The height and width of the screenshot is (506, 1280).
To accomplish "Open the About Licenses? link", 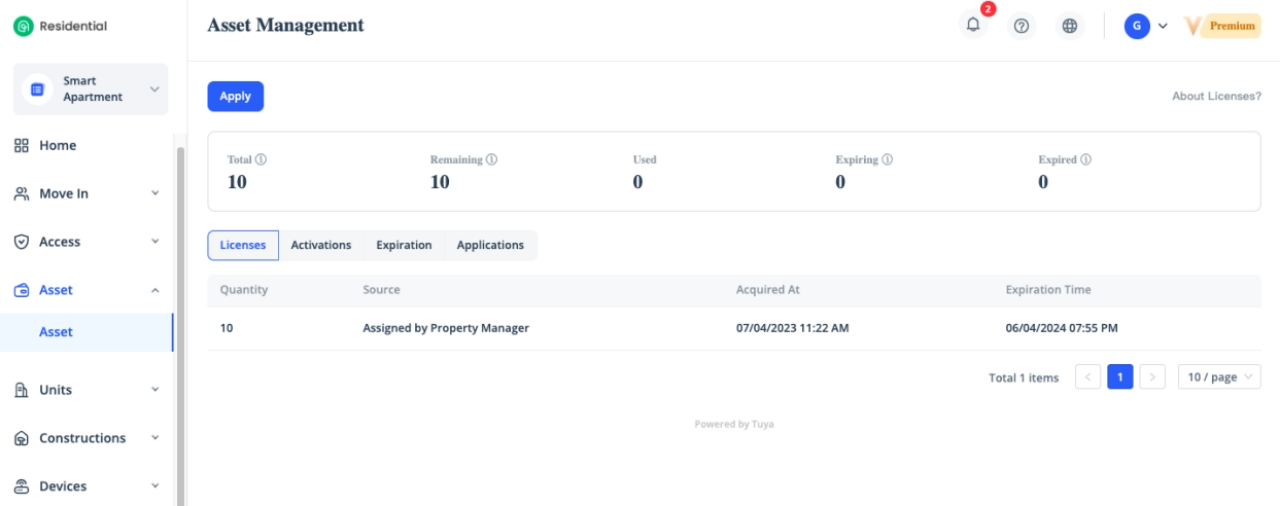I will [1216, 96].
